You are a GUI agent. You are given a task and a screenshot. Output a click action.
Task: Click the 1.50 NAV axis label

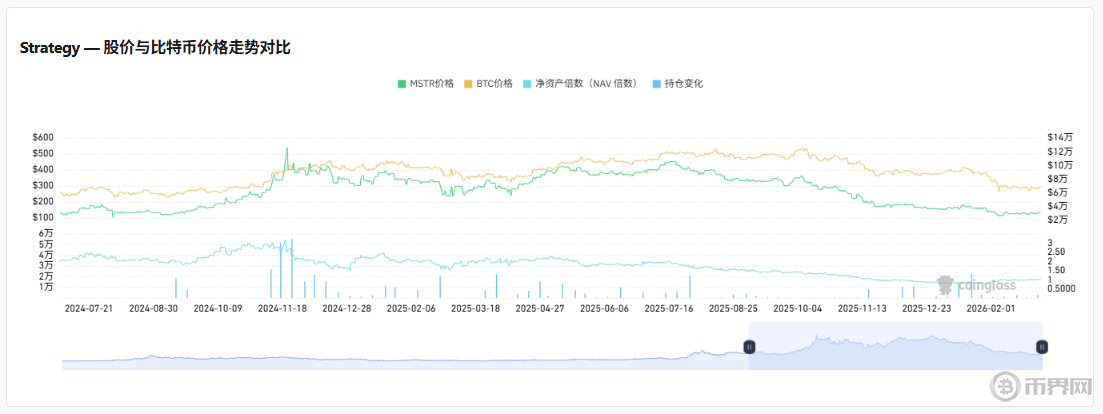[x=1056, y=270]
